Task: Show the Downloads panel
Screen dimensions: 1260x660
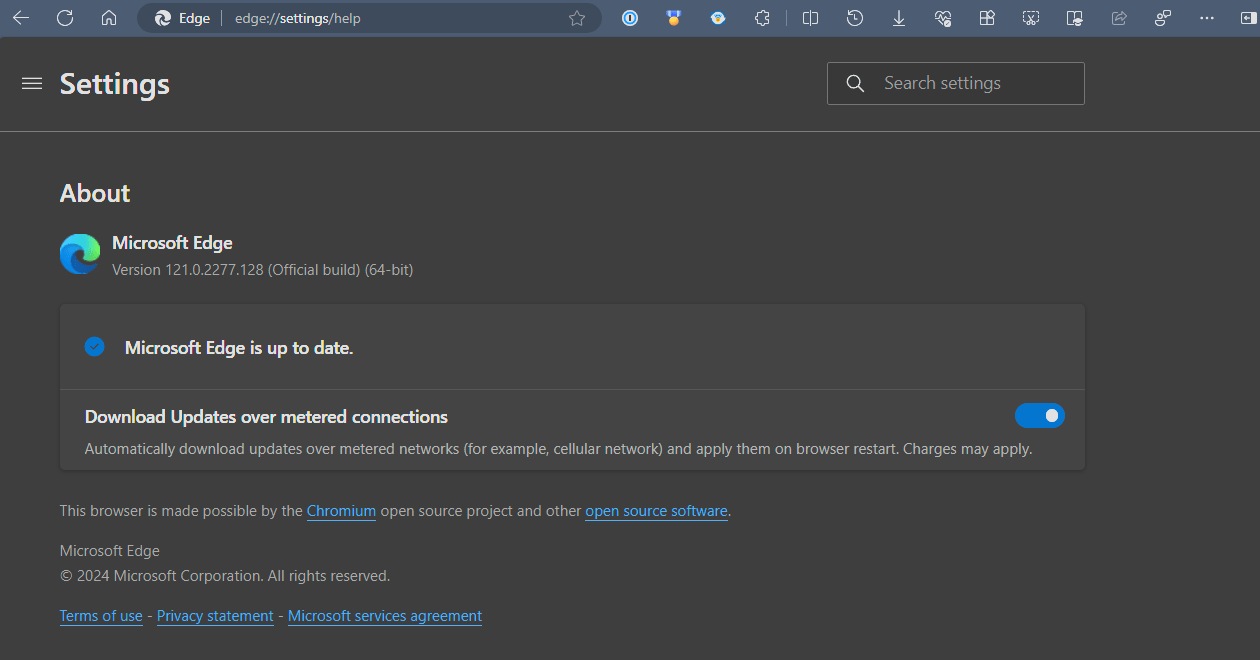Action: (899, 18)
